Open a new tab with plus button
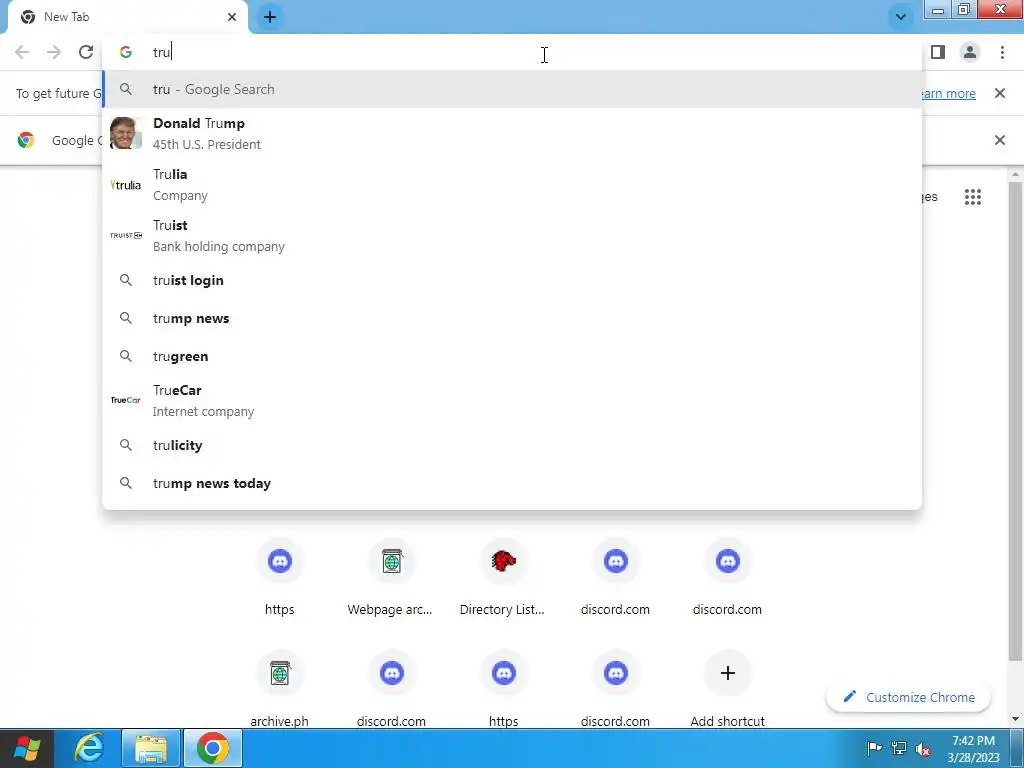Viewport: 1024px width, 768px height. (x=270, y=17)
